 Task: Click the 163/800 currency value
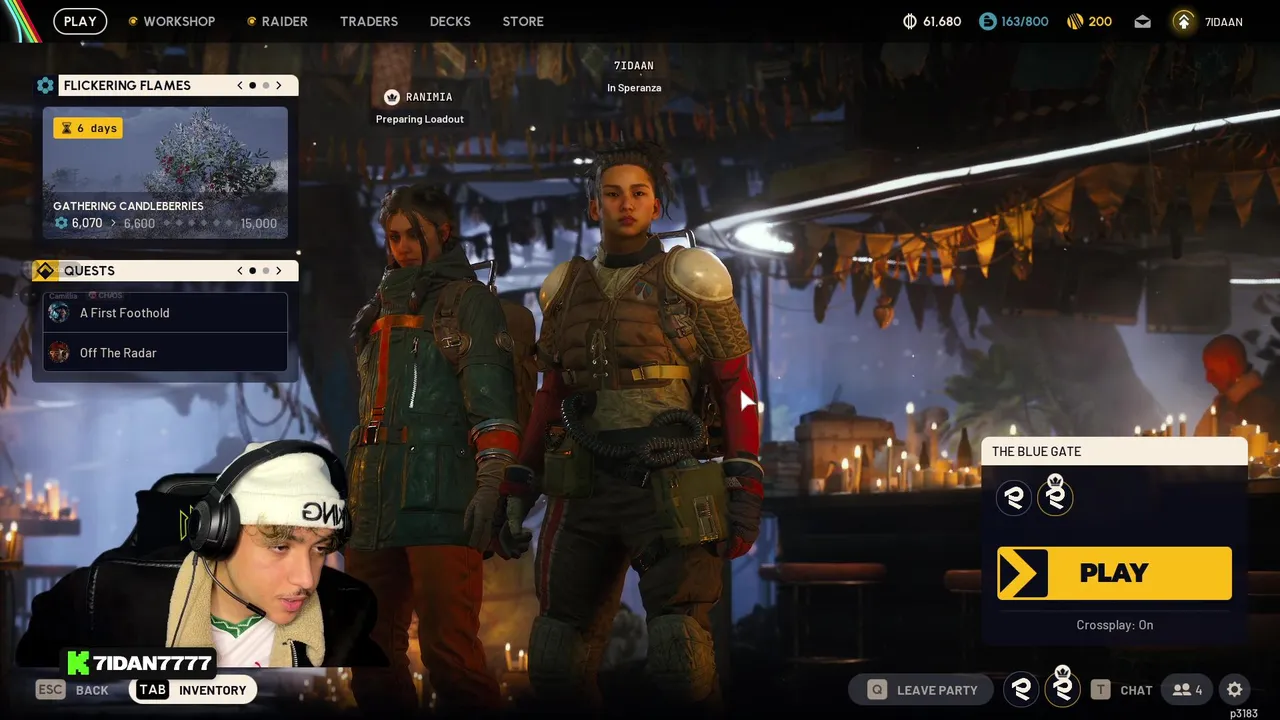click(x=1025, y=21)
